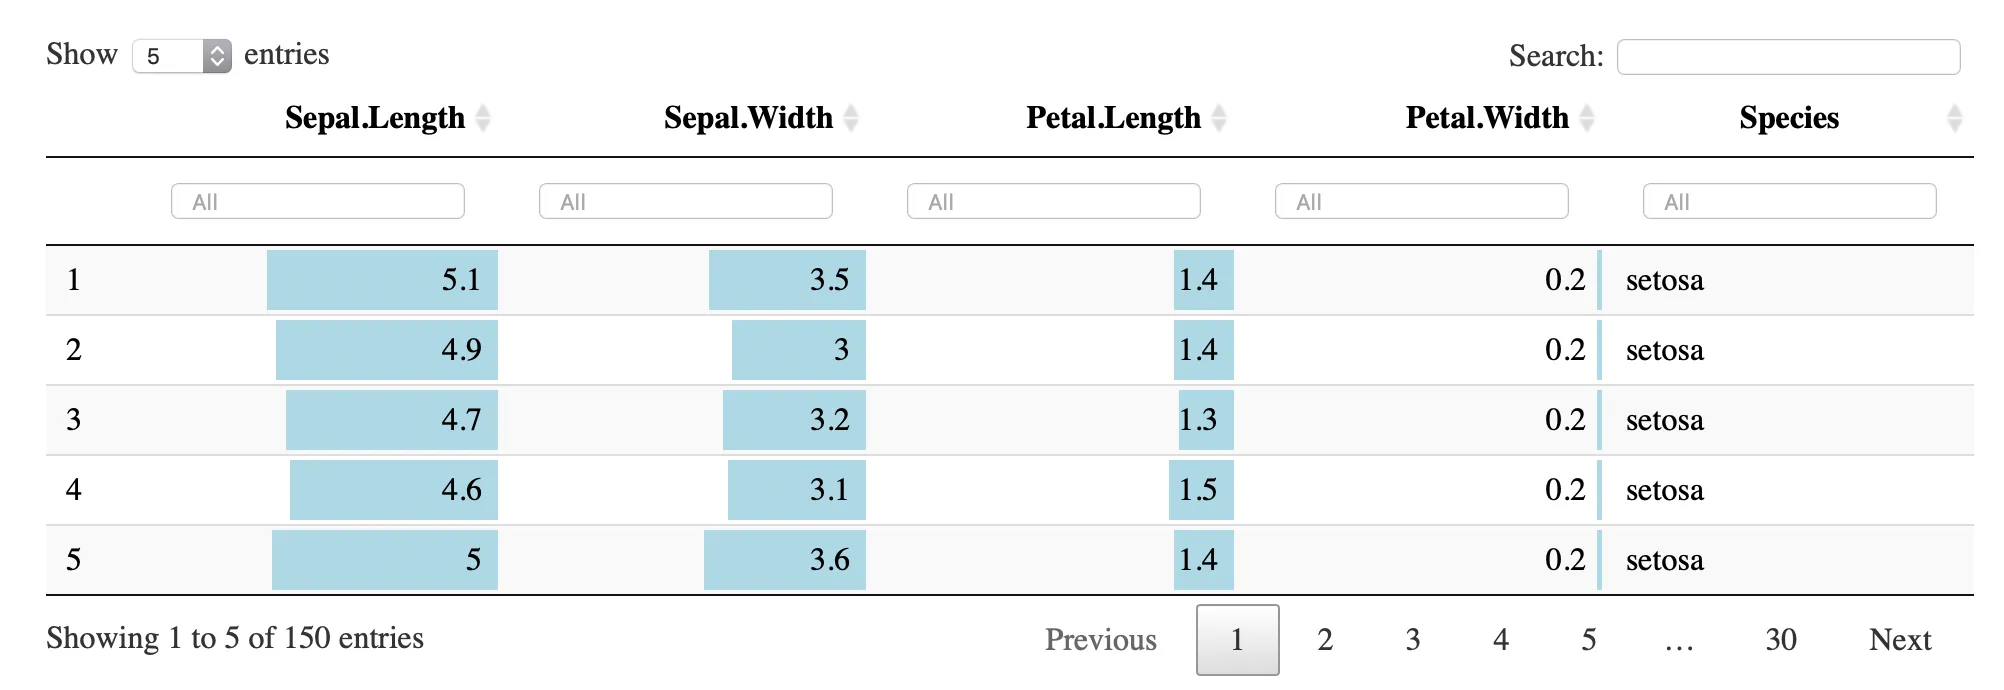Open the Show entries count dropdown
Screen dimensions: 2004x690
coord(182,56)
